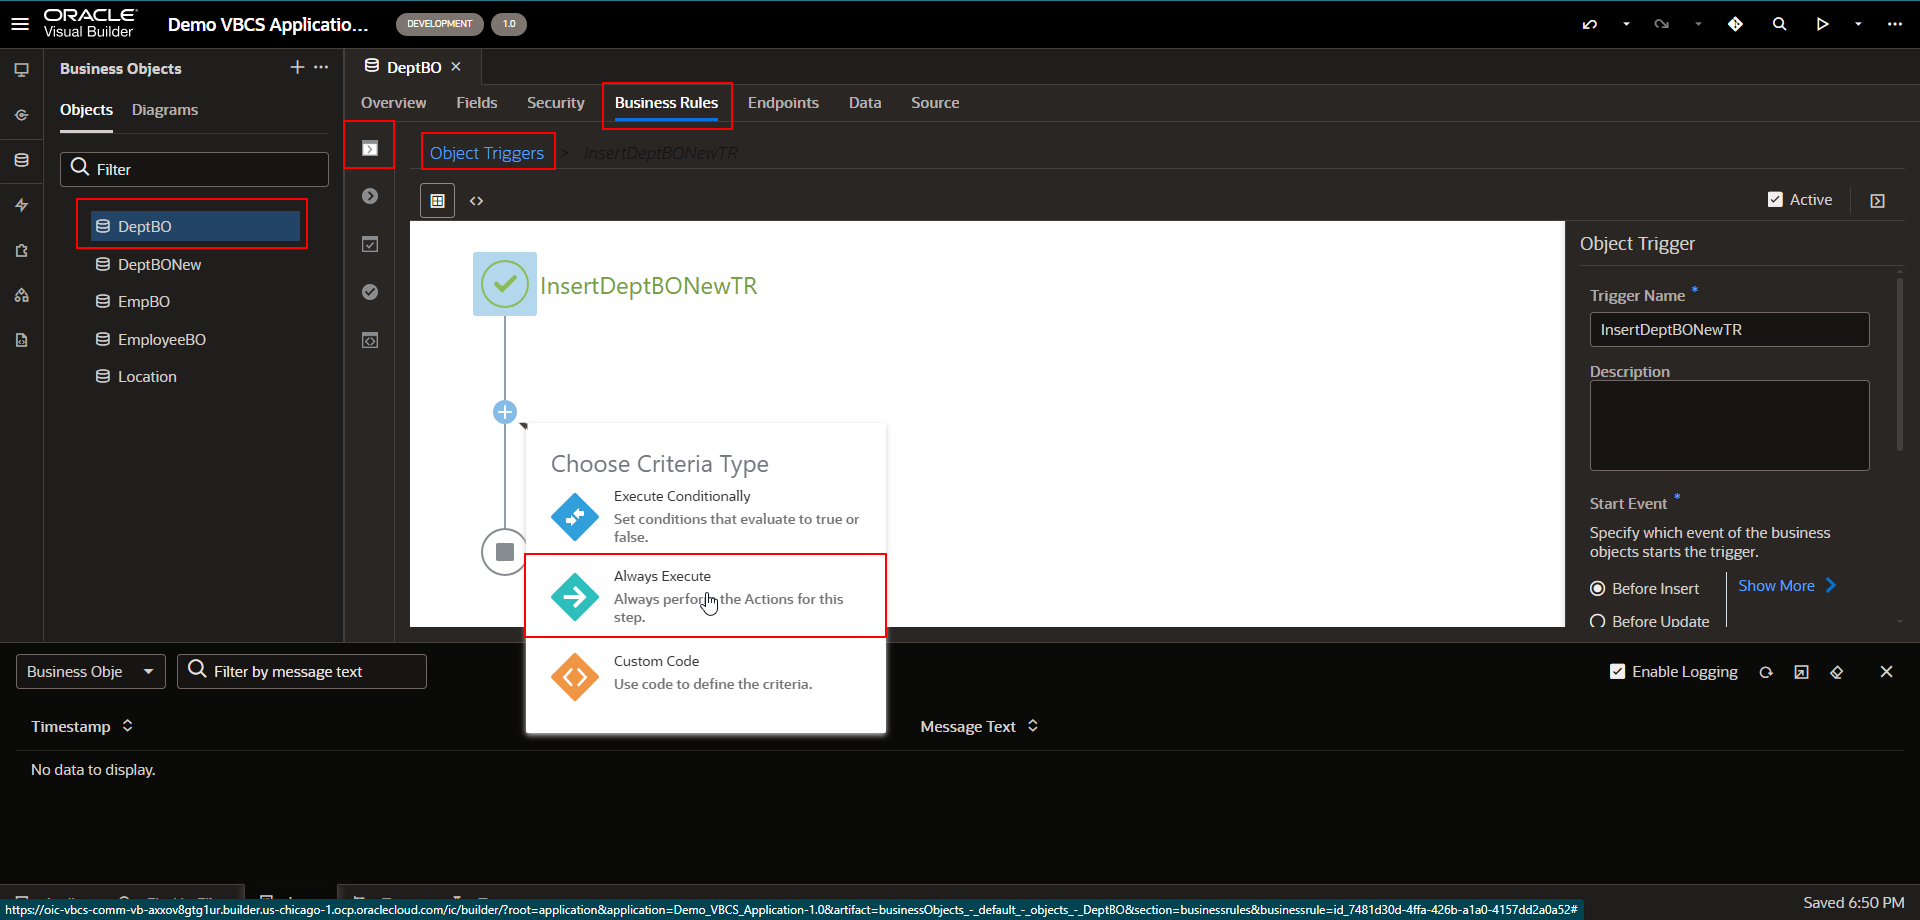Open Processes lightning icon in navigator
The width and height of the screenshot is (1920, 920).
tap(21, 205)
